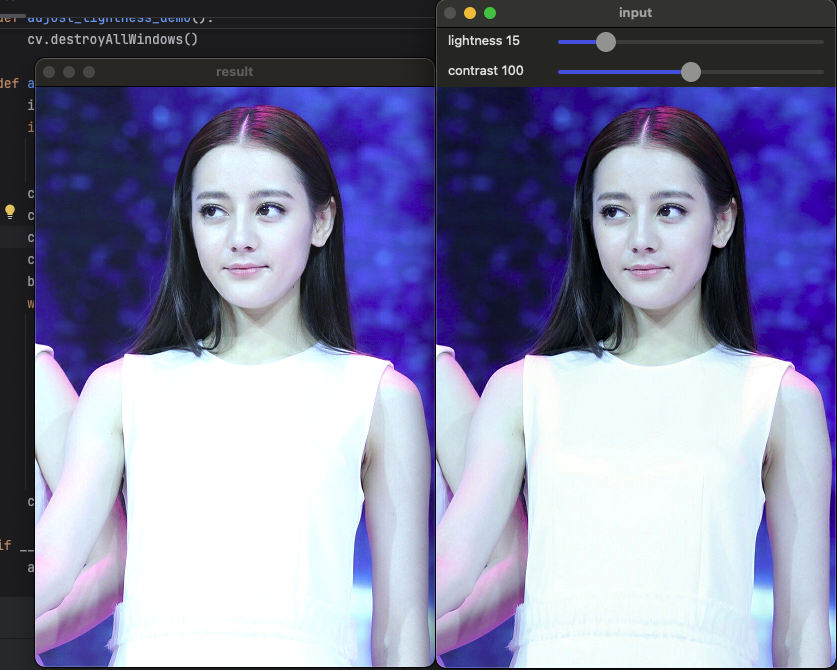837x670 pixels.
Task: Click the red traffic-light icon on the input window
Action: coord(451,13)
